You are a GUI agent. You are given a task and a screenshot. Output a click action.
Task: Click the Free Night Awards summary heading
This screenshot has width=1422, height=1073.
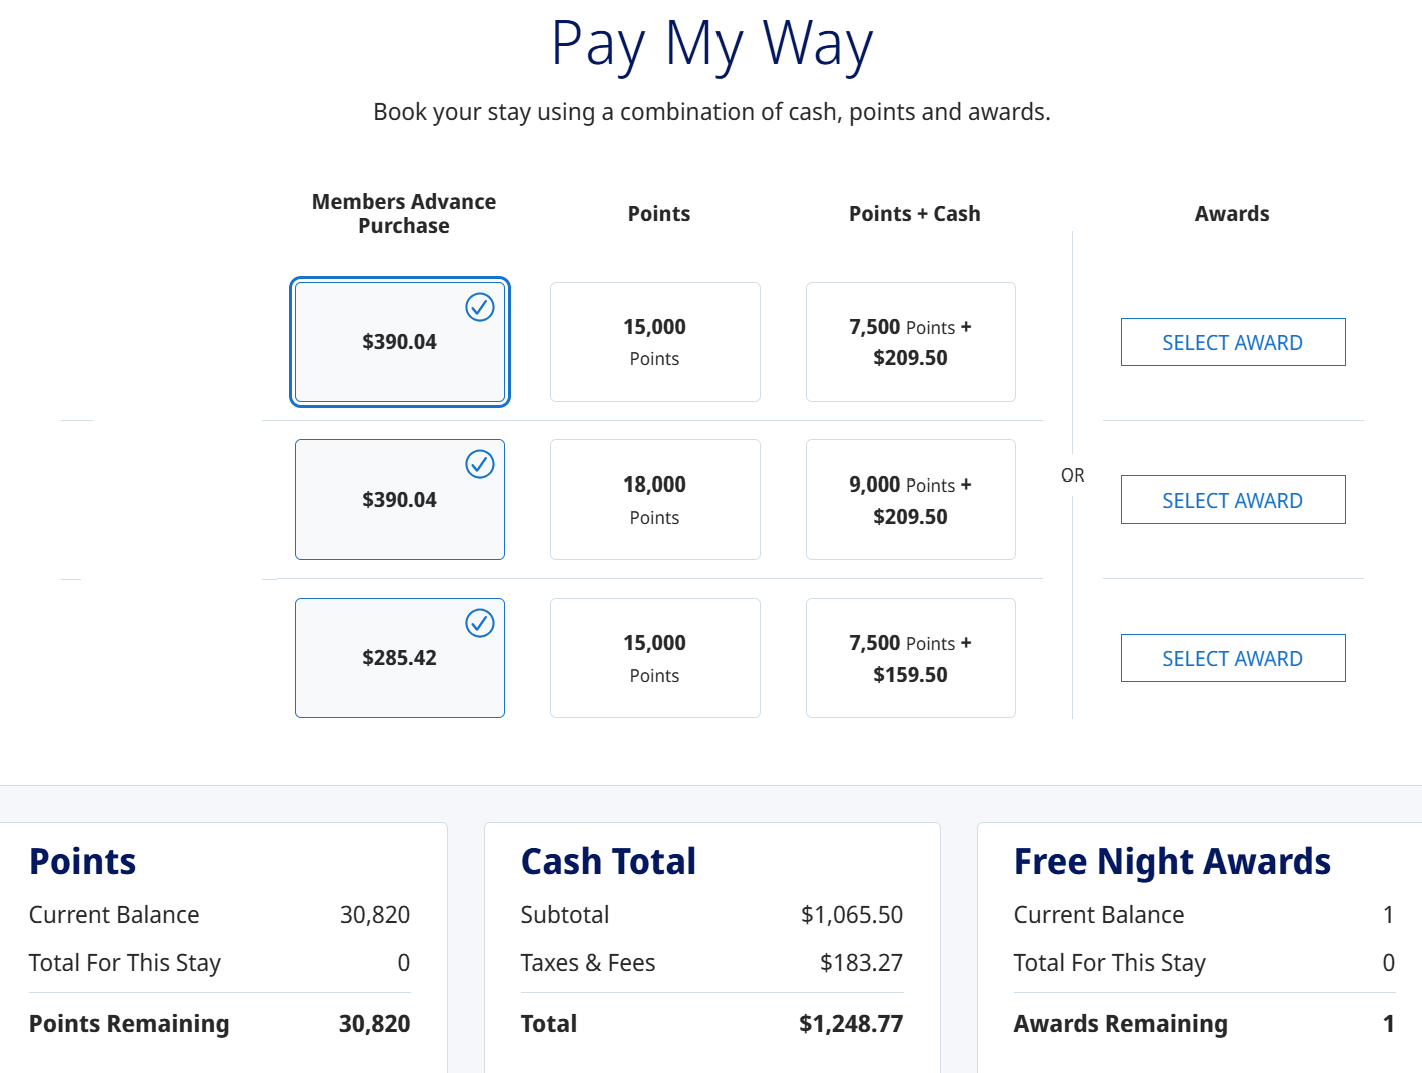(1172, 862)
